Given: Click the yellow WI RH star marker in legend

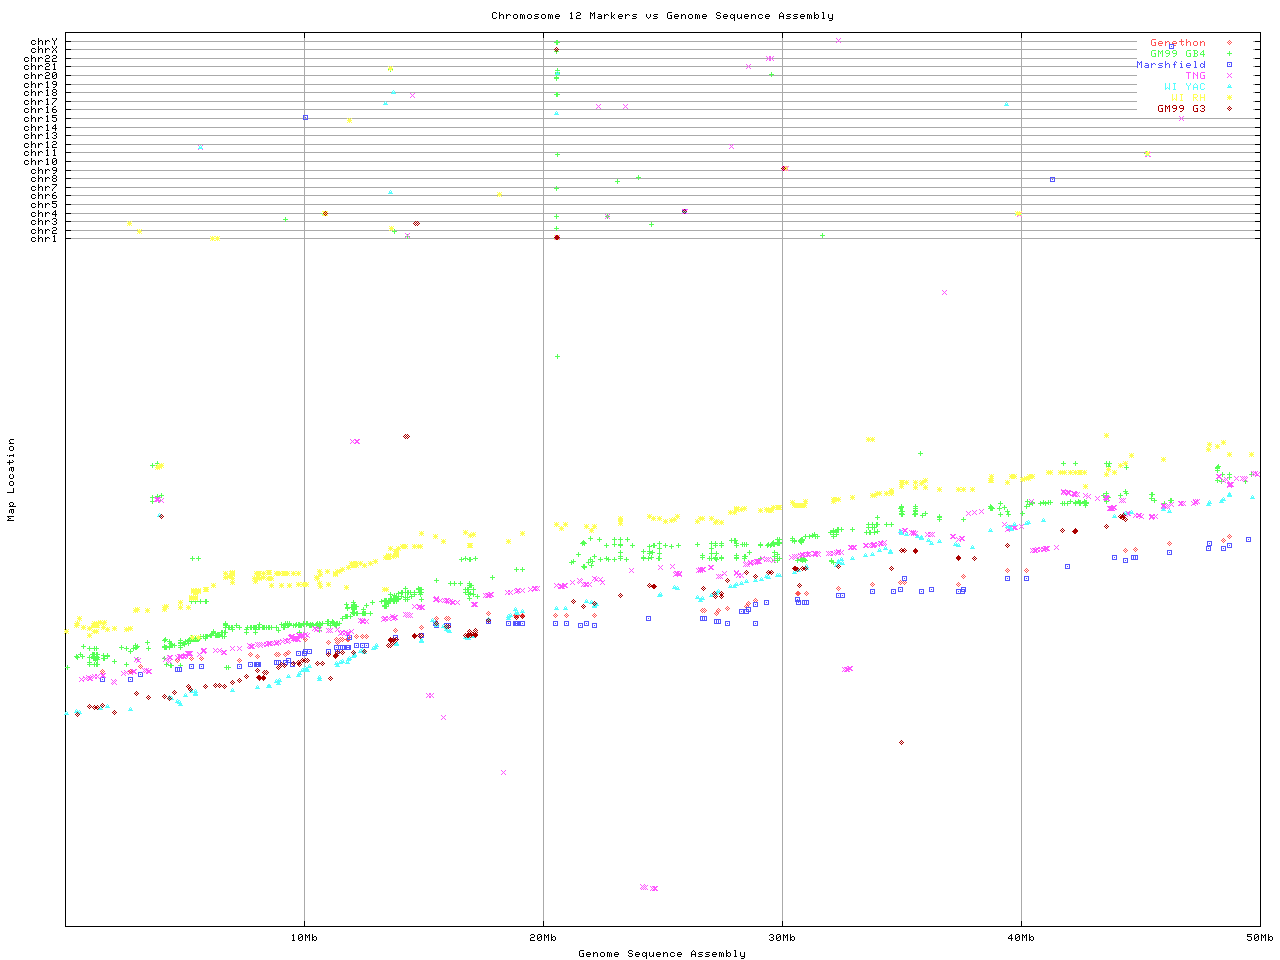Looking at the screenshot, I should point(1229,98).
